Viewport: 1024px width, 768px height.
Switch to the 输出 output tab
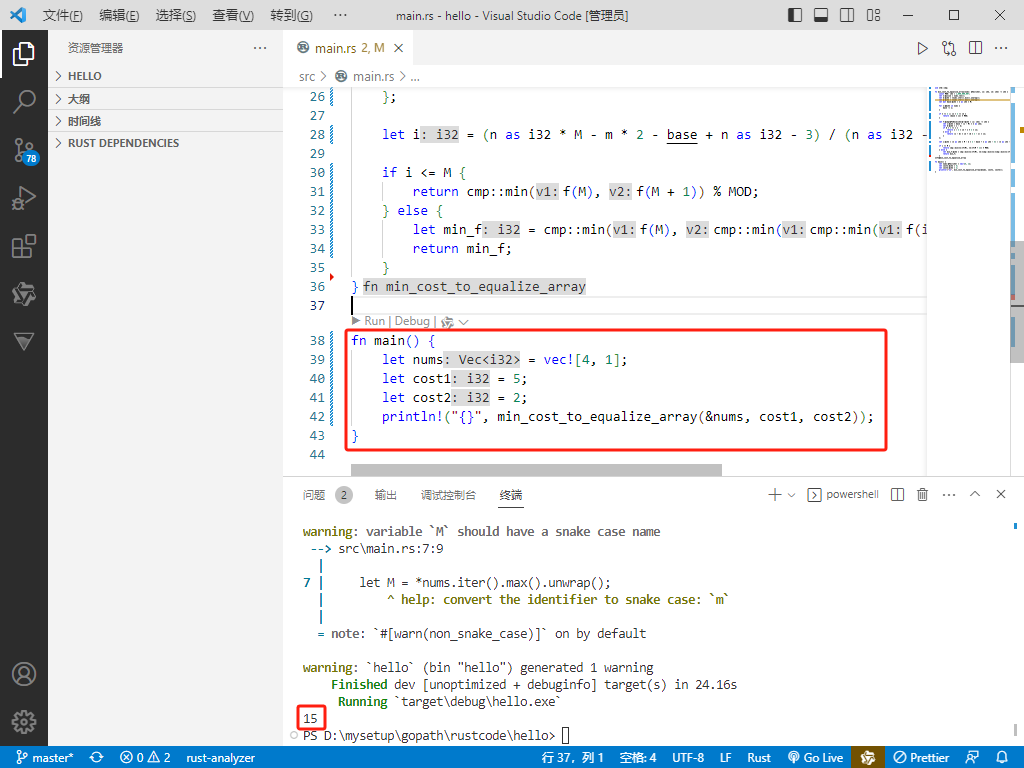(x=385, y=495)
